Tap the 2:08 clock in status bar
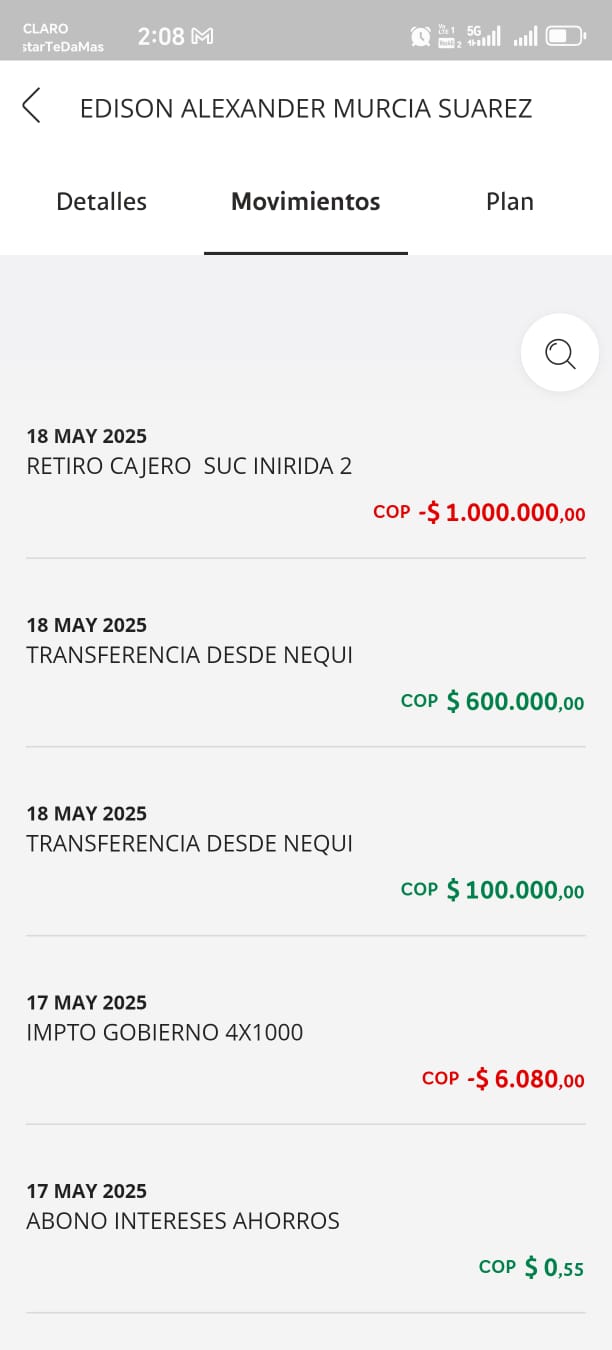612x1350 pixels. 160,37
